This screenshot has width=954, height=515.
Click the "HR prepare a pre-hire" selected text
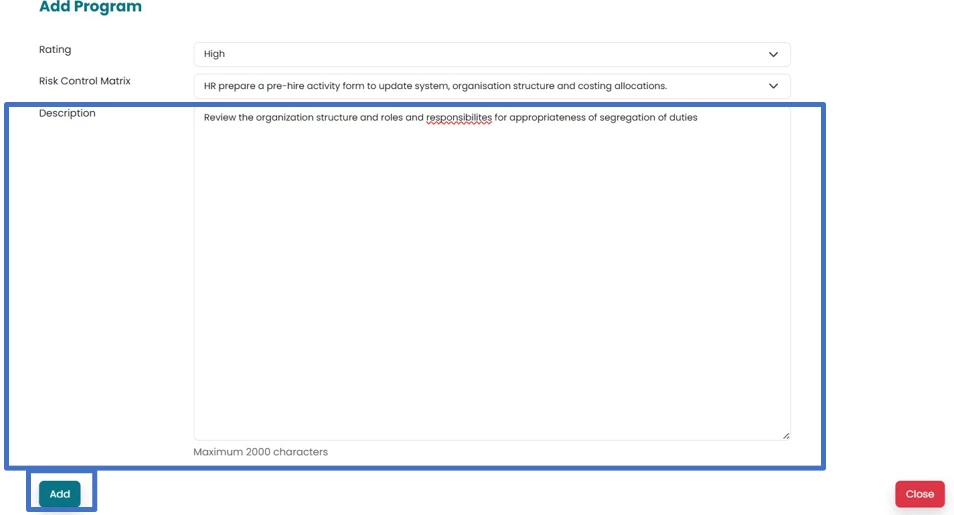(x=260, y=86)
